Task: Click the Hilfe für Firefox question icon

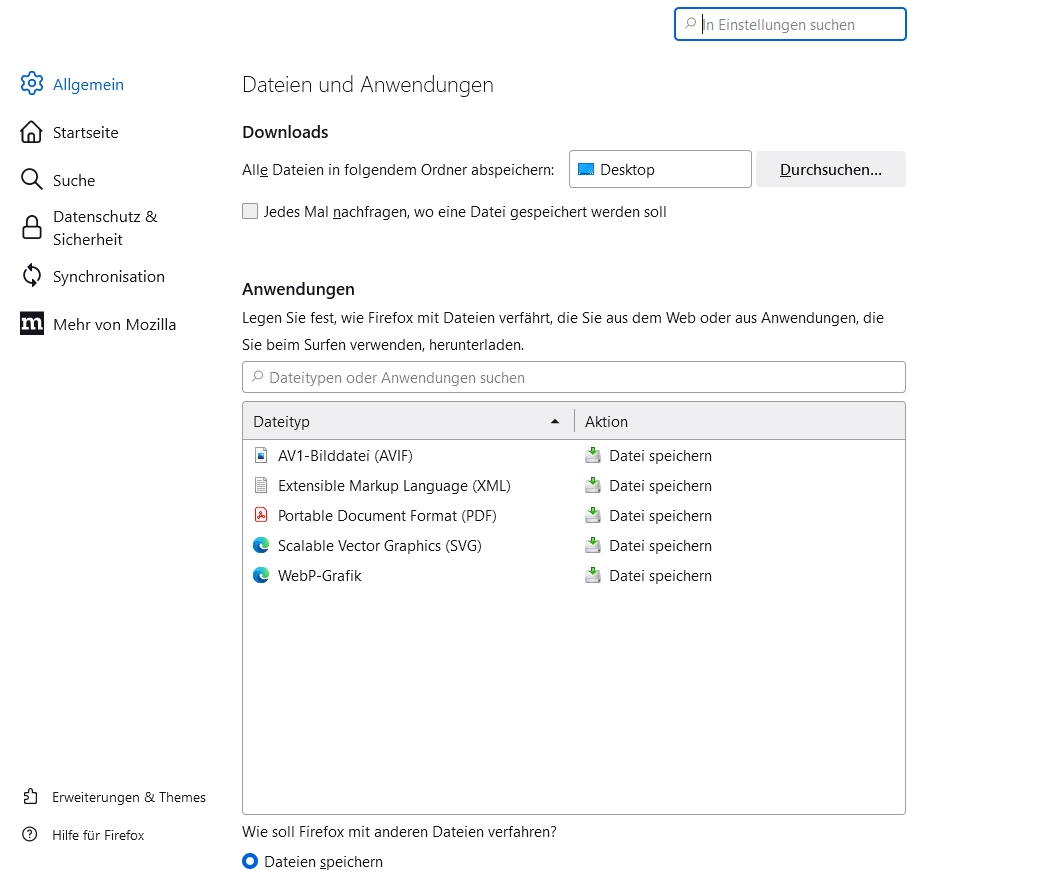Action: 30,835
